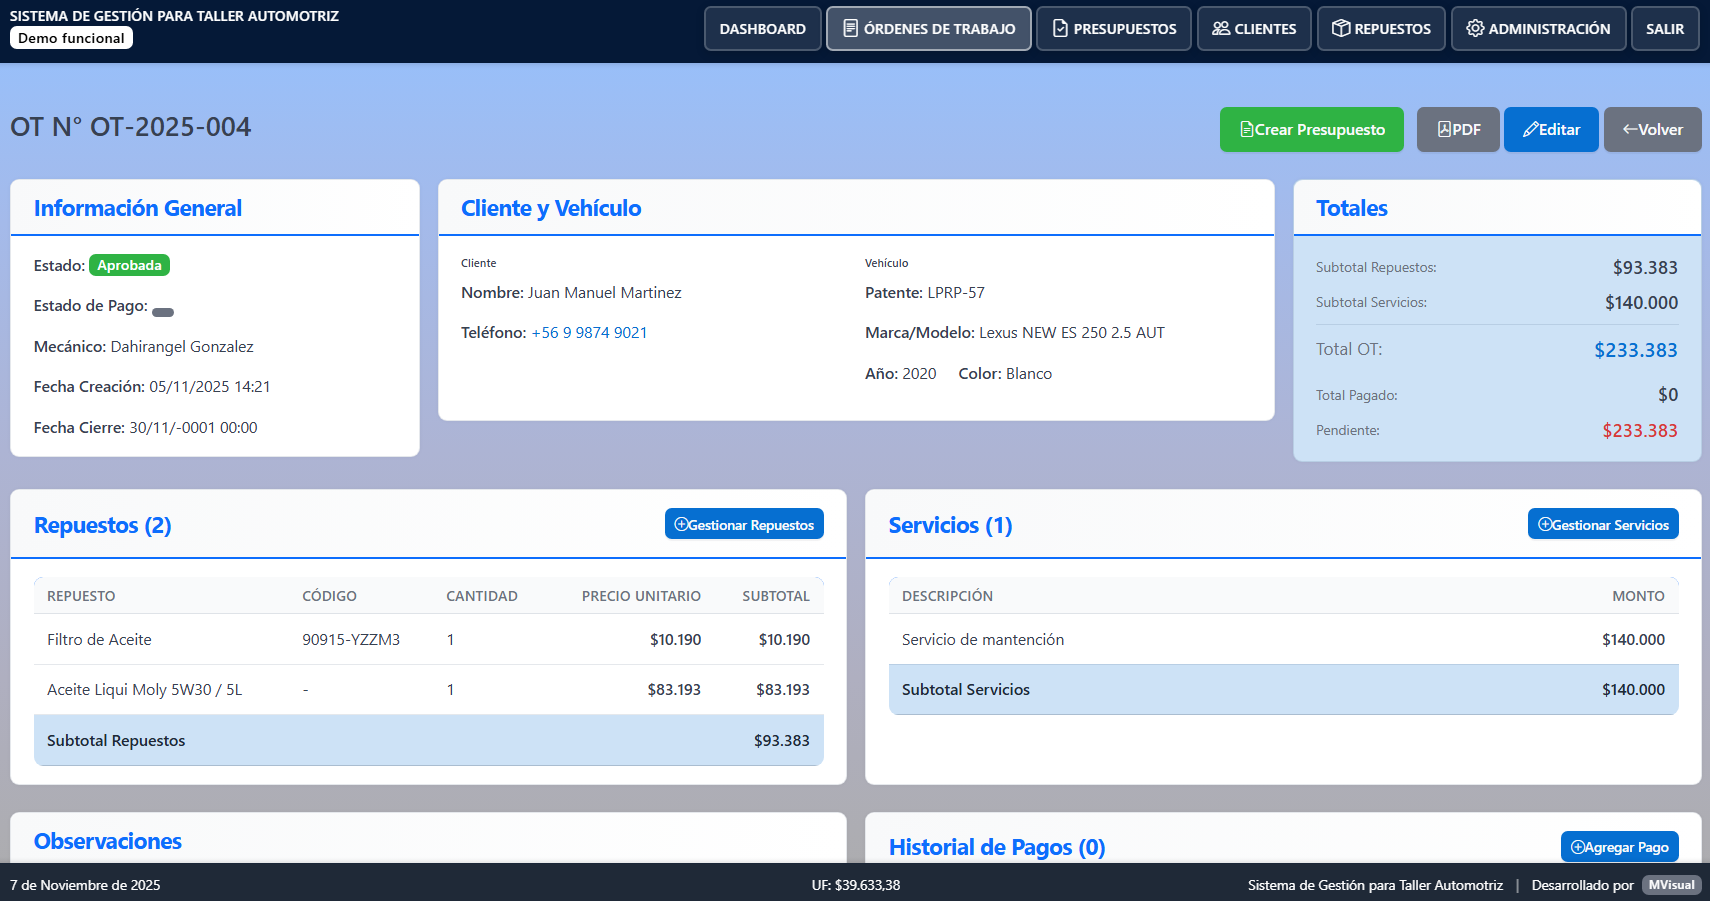Click the file-check icon beside Presupuestos
This screenshot has width=1710, height=901.
[x=1060, y=29]
